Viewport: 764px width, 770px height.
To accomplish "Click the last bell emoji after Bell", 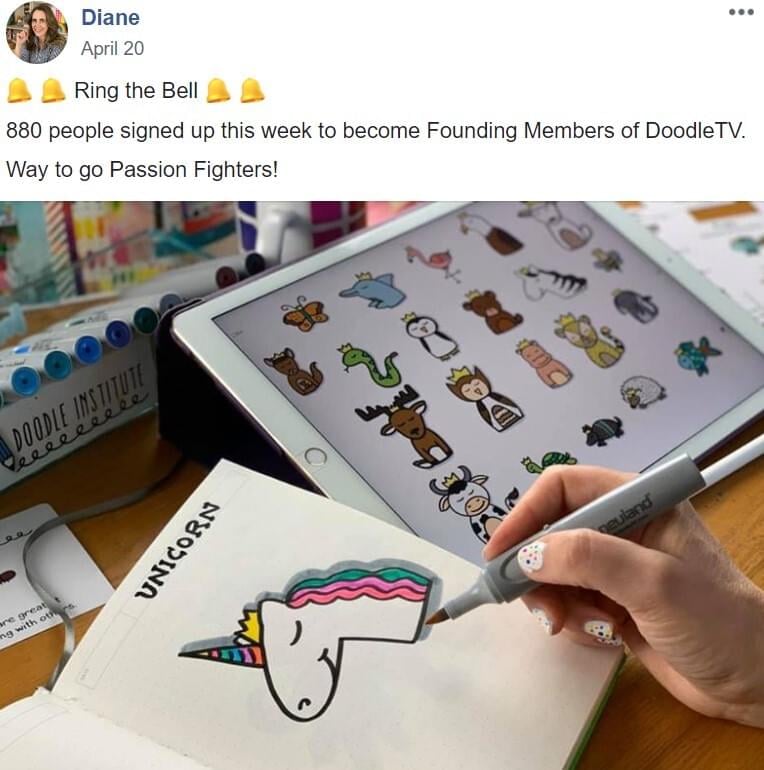I will [252, 90].
